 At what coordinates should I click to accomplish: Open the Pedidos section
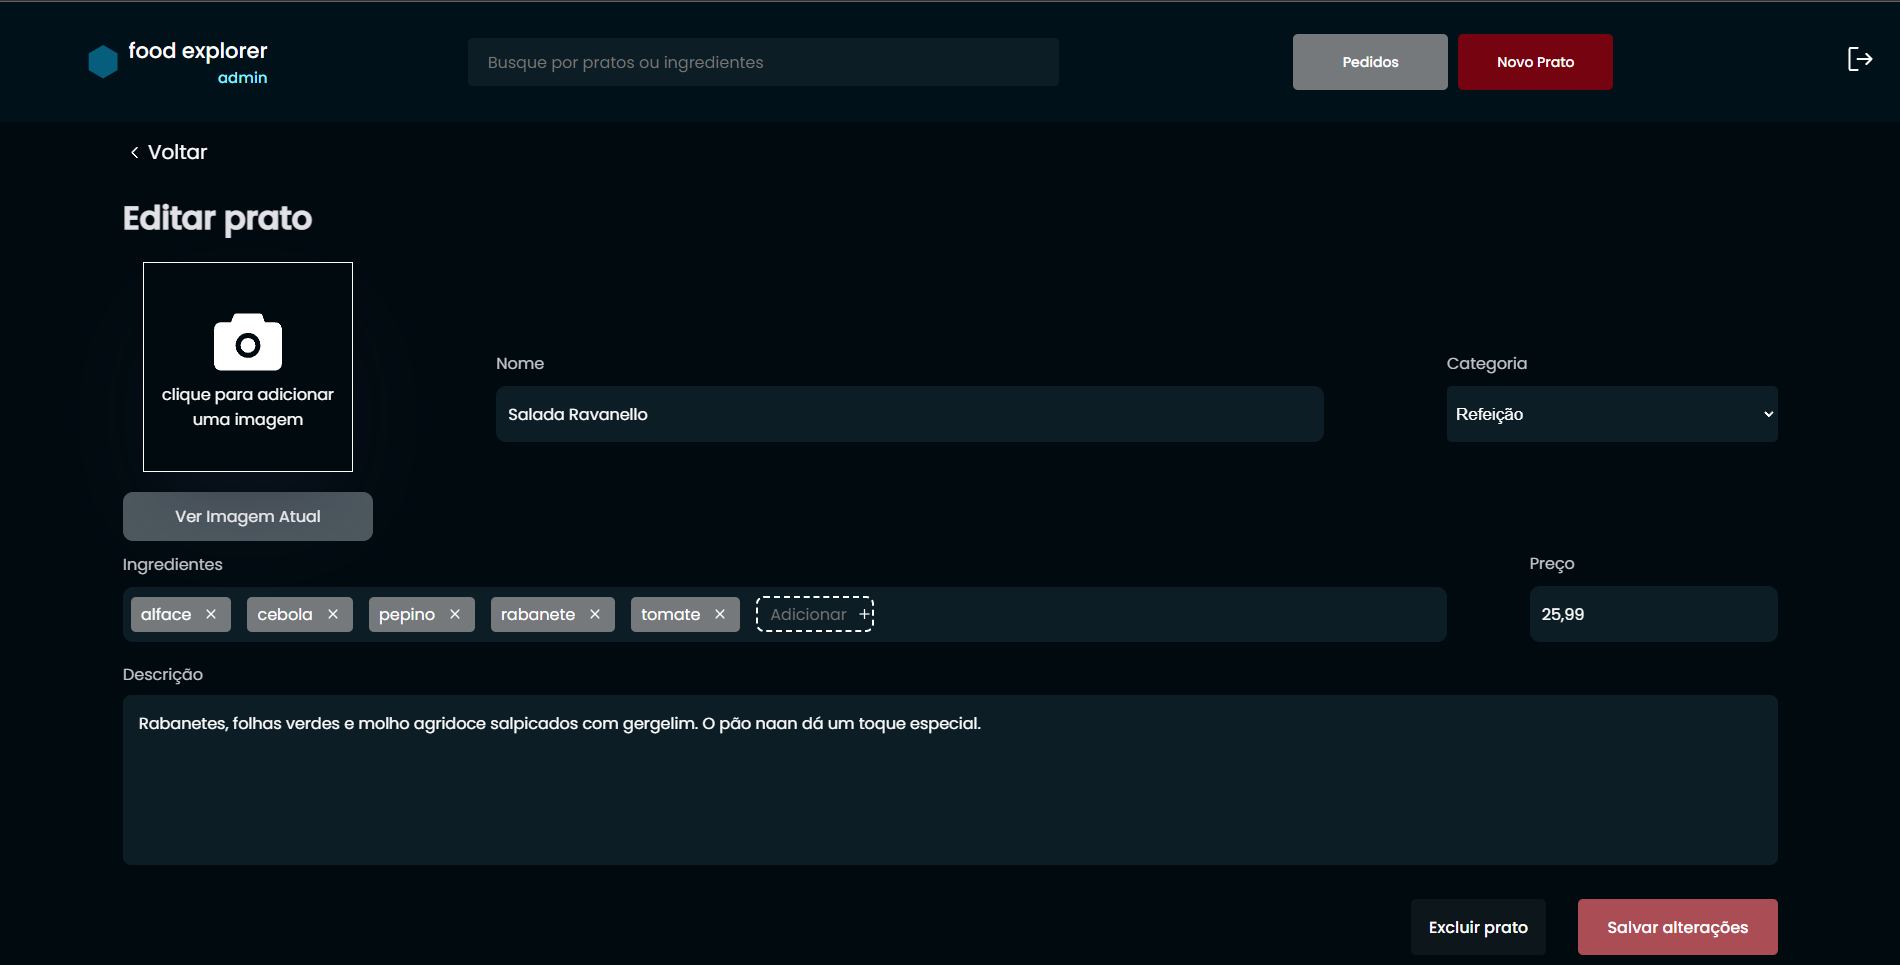(x=1369, y=61)
